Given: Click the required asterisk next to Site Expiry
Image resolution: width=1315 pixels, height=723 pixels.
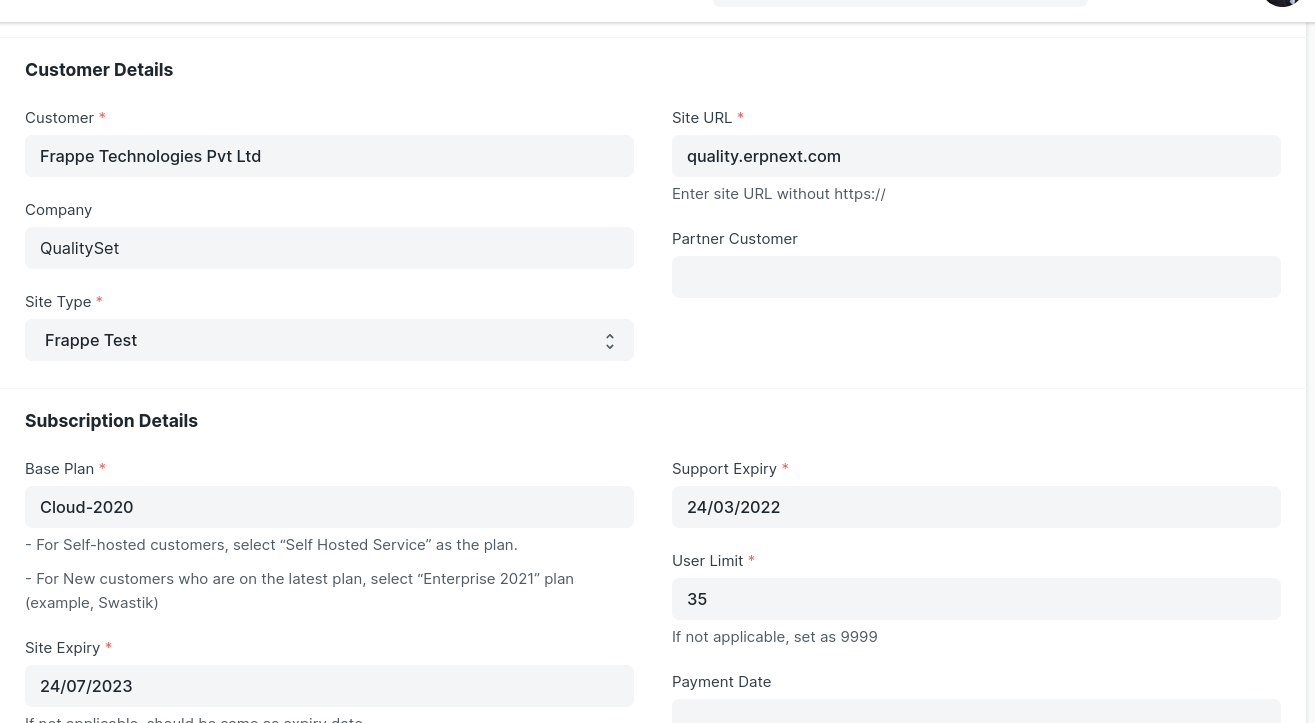Looking at the screenshot, I should click(x=108, y=647).
